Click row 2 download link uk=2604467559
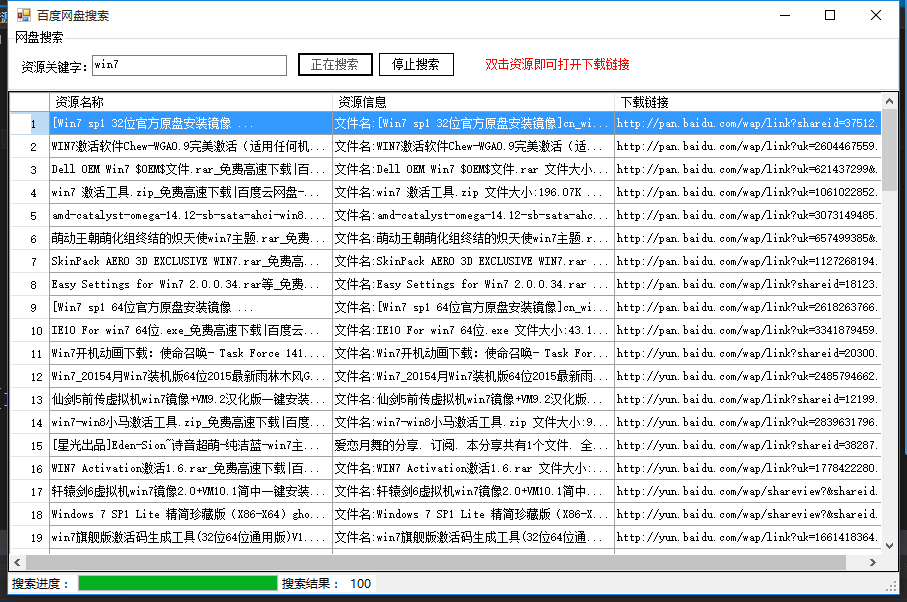Screen dimensions: 907x602 tap(748, 146)
